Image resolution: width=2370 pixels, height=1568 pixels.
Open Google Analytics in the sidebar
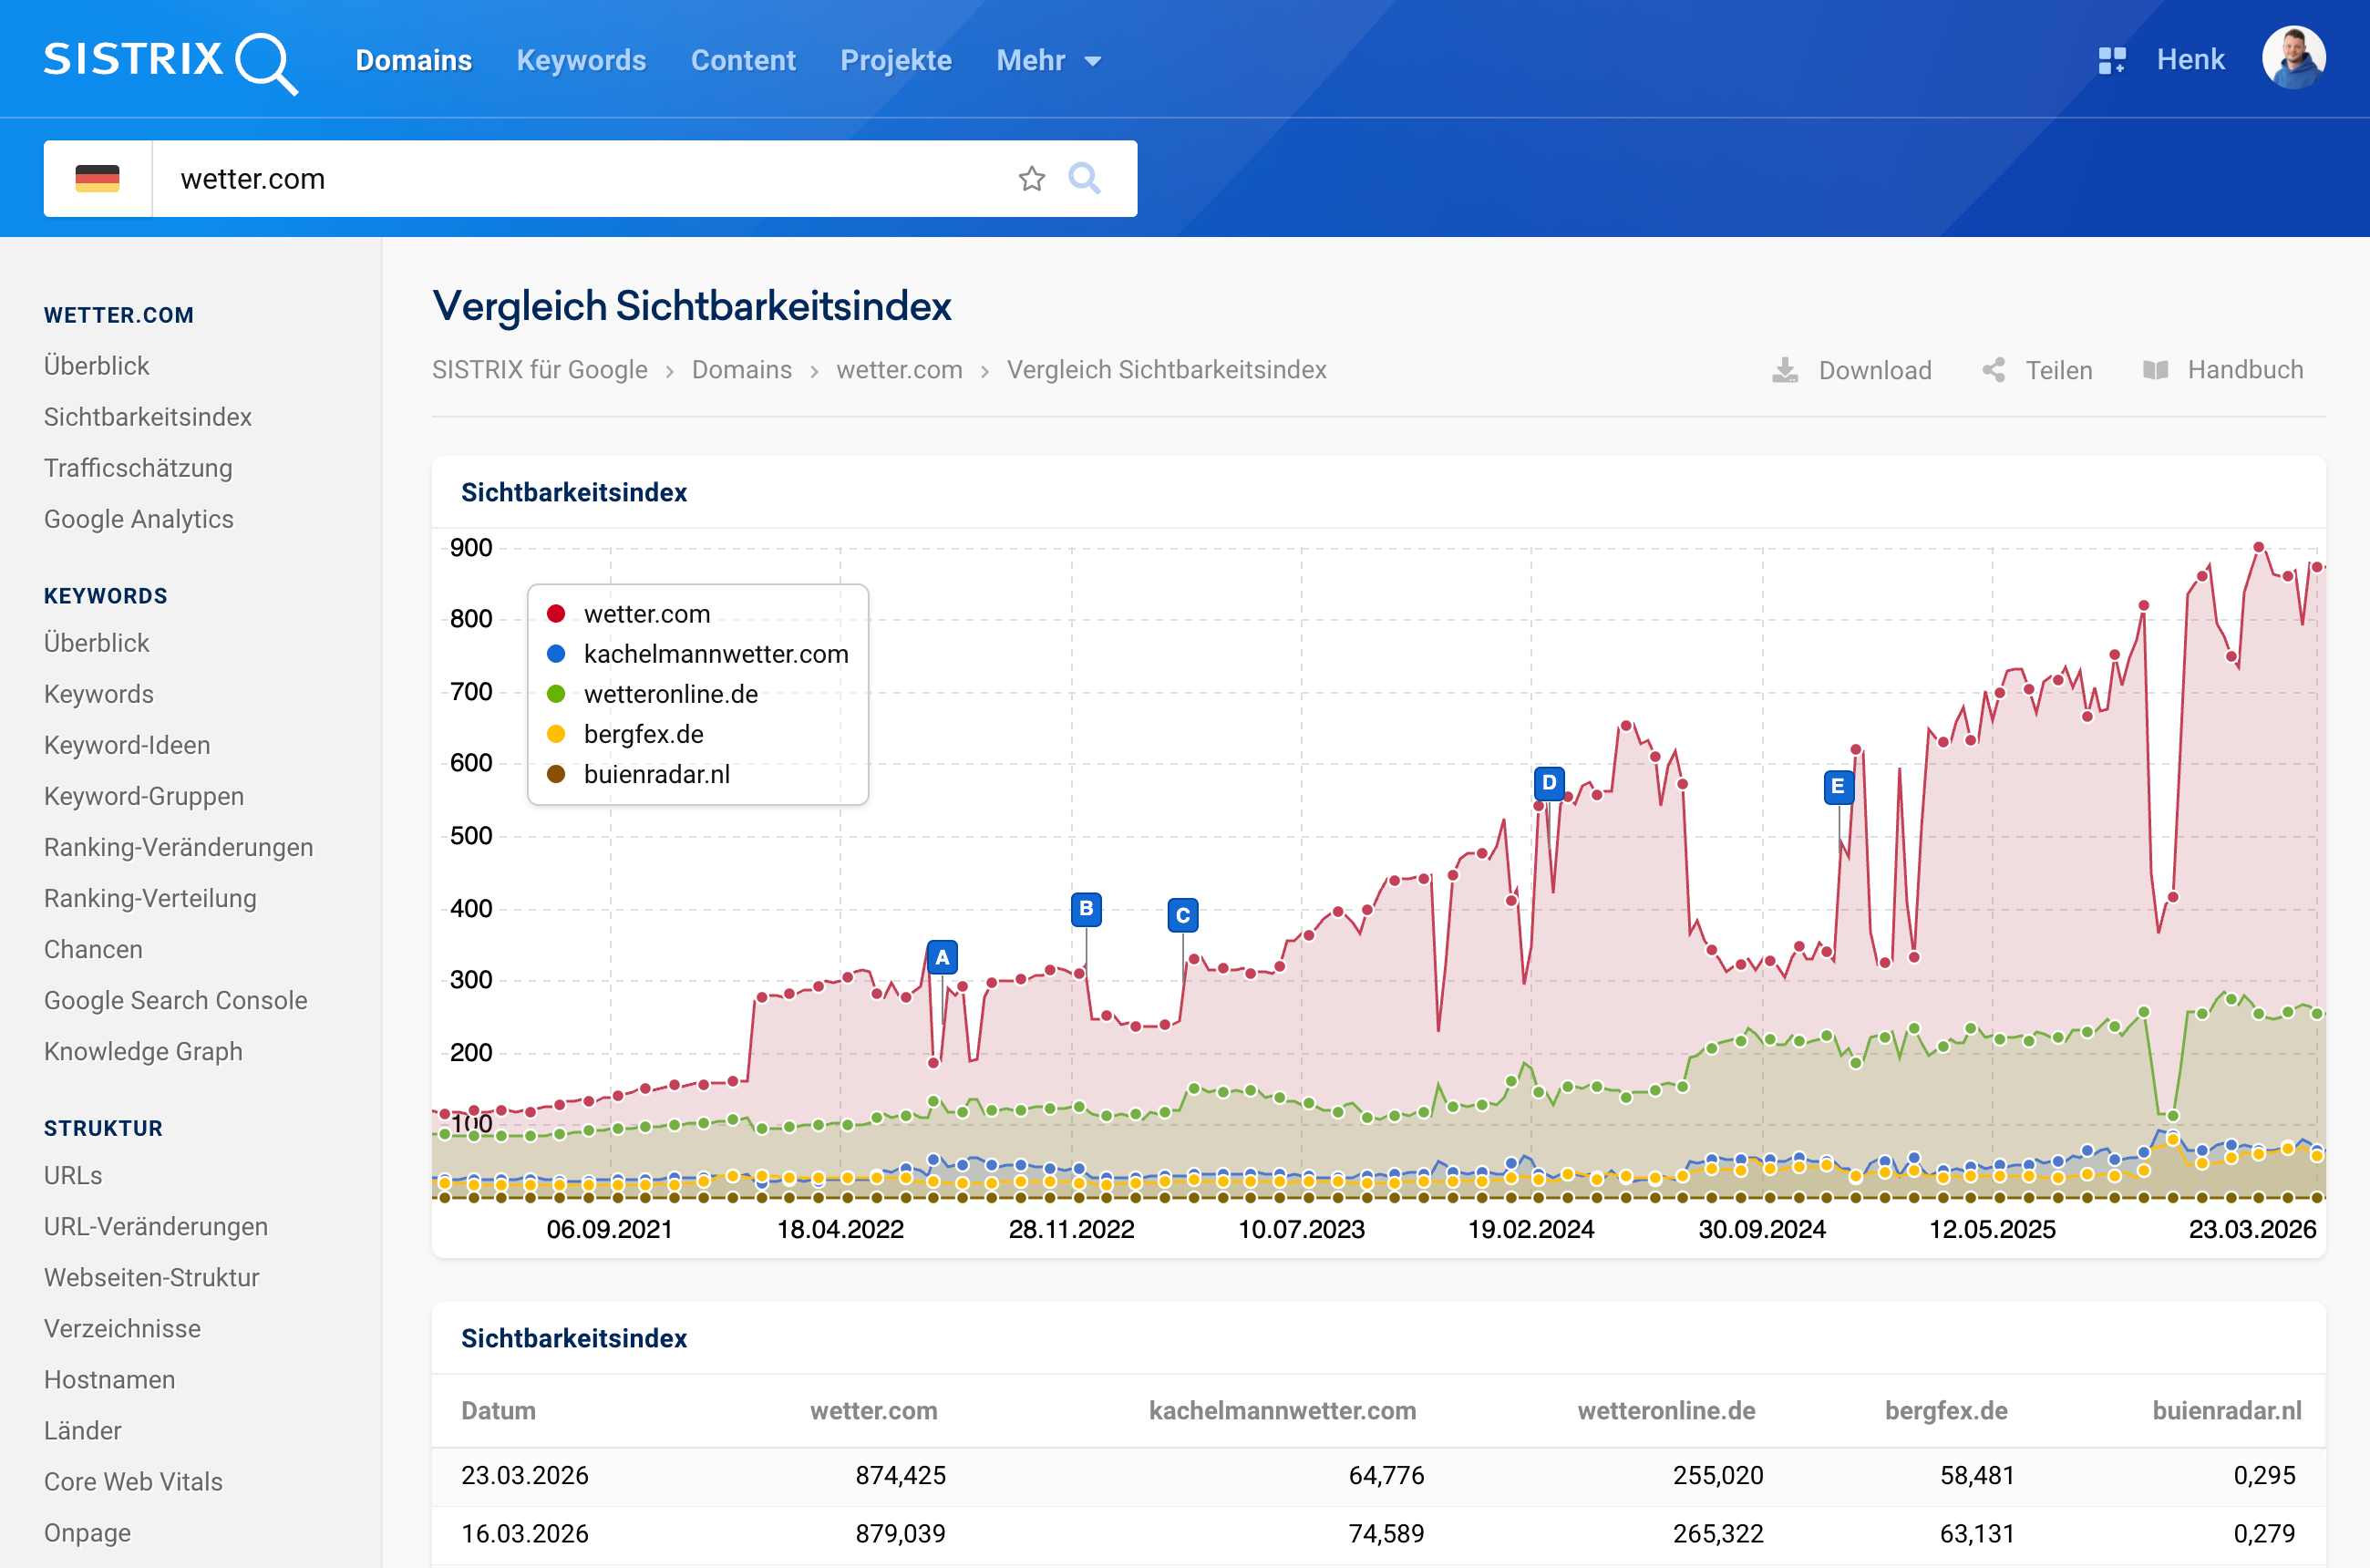(139, 519)
